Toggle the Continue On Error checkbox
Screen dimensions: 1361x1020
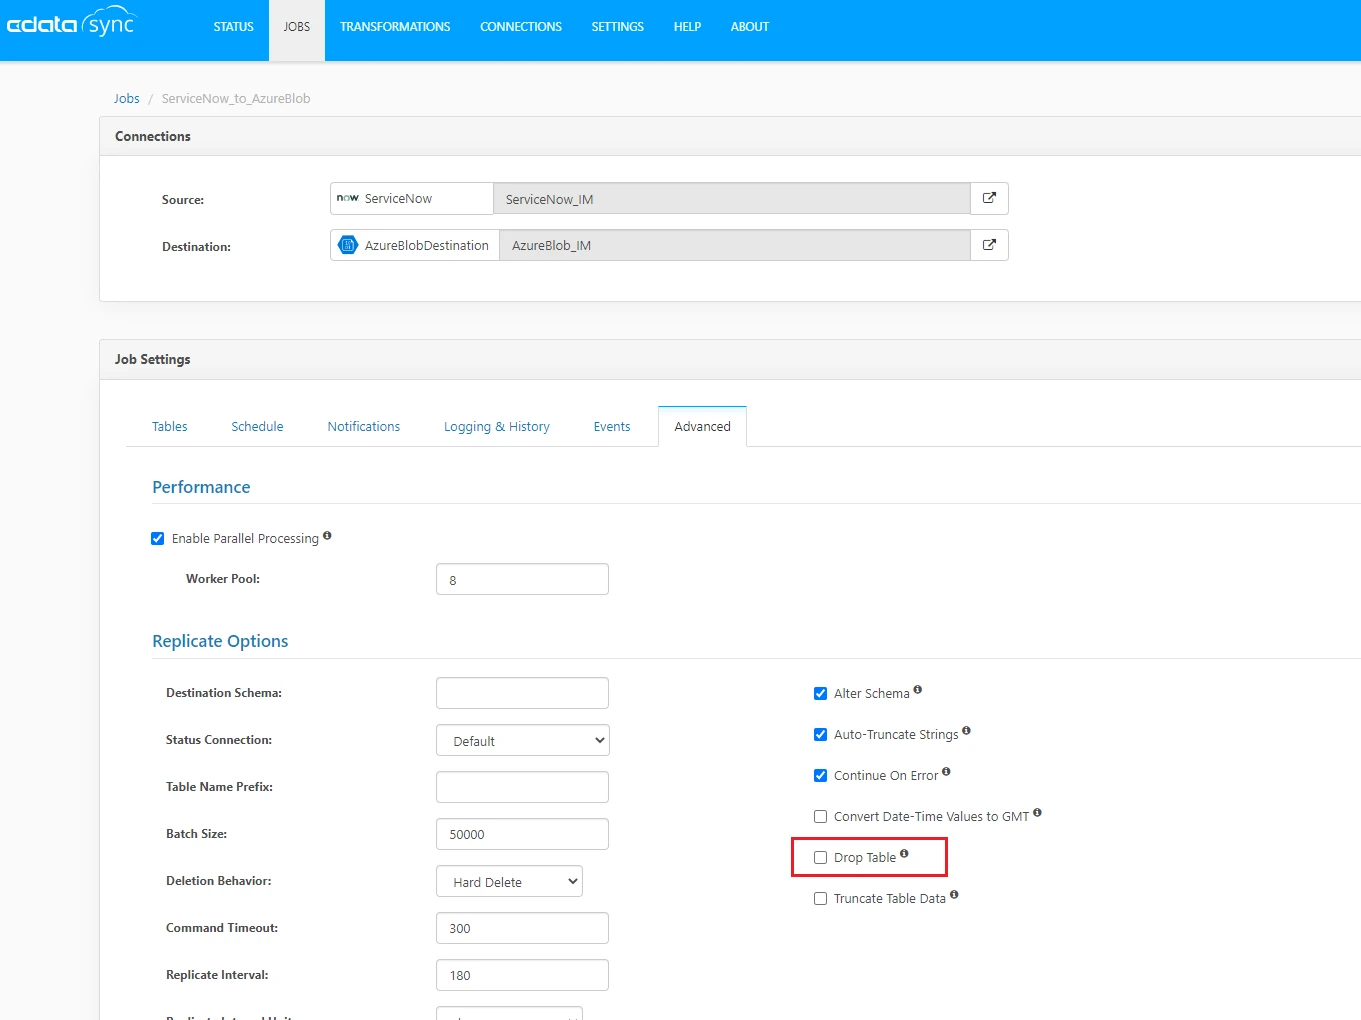click(821, 776)
